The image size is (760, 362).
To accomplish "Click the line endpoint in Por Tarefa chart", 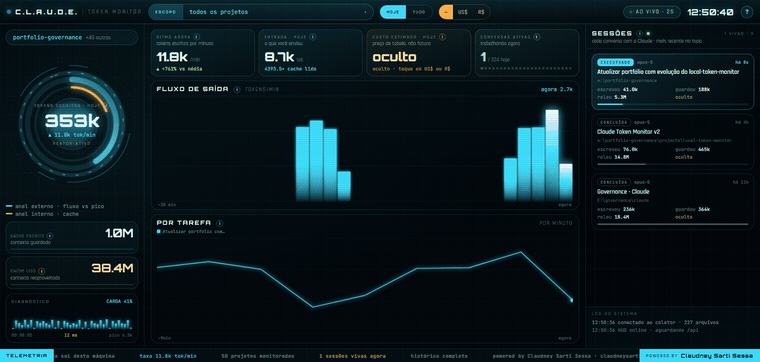I will coord(571,300).
